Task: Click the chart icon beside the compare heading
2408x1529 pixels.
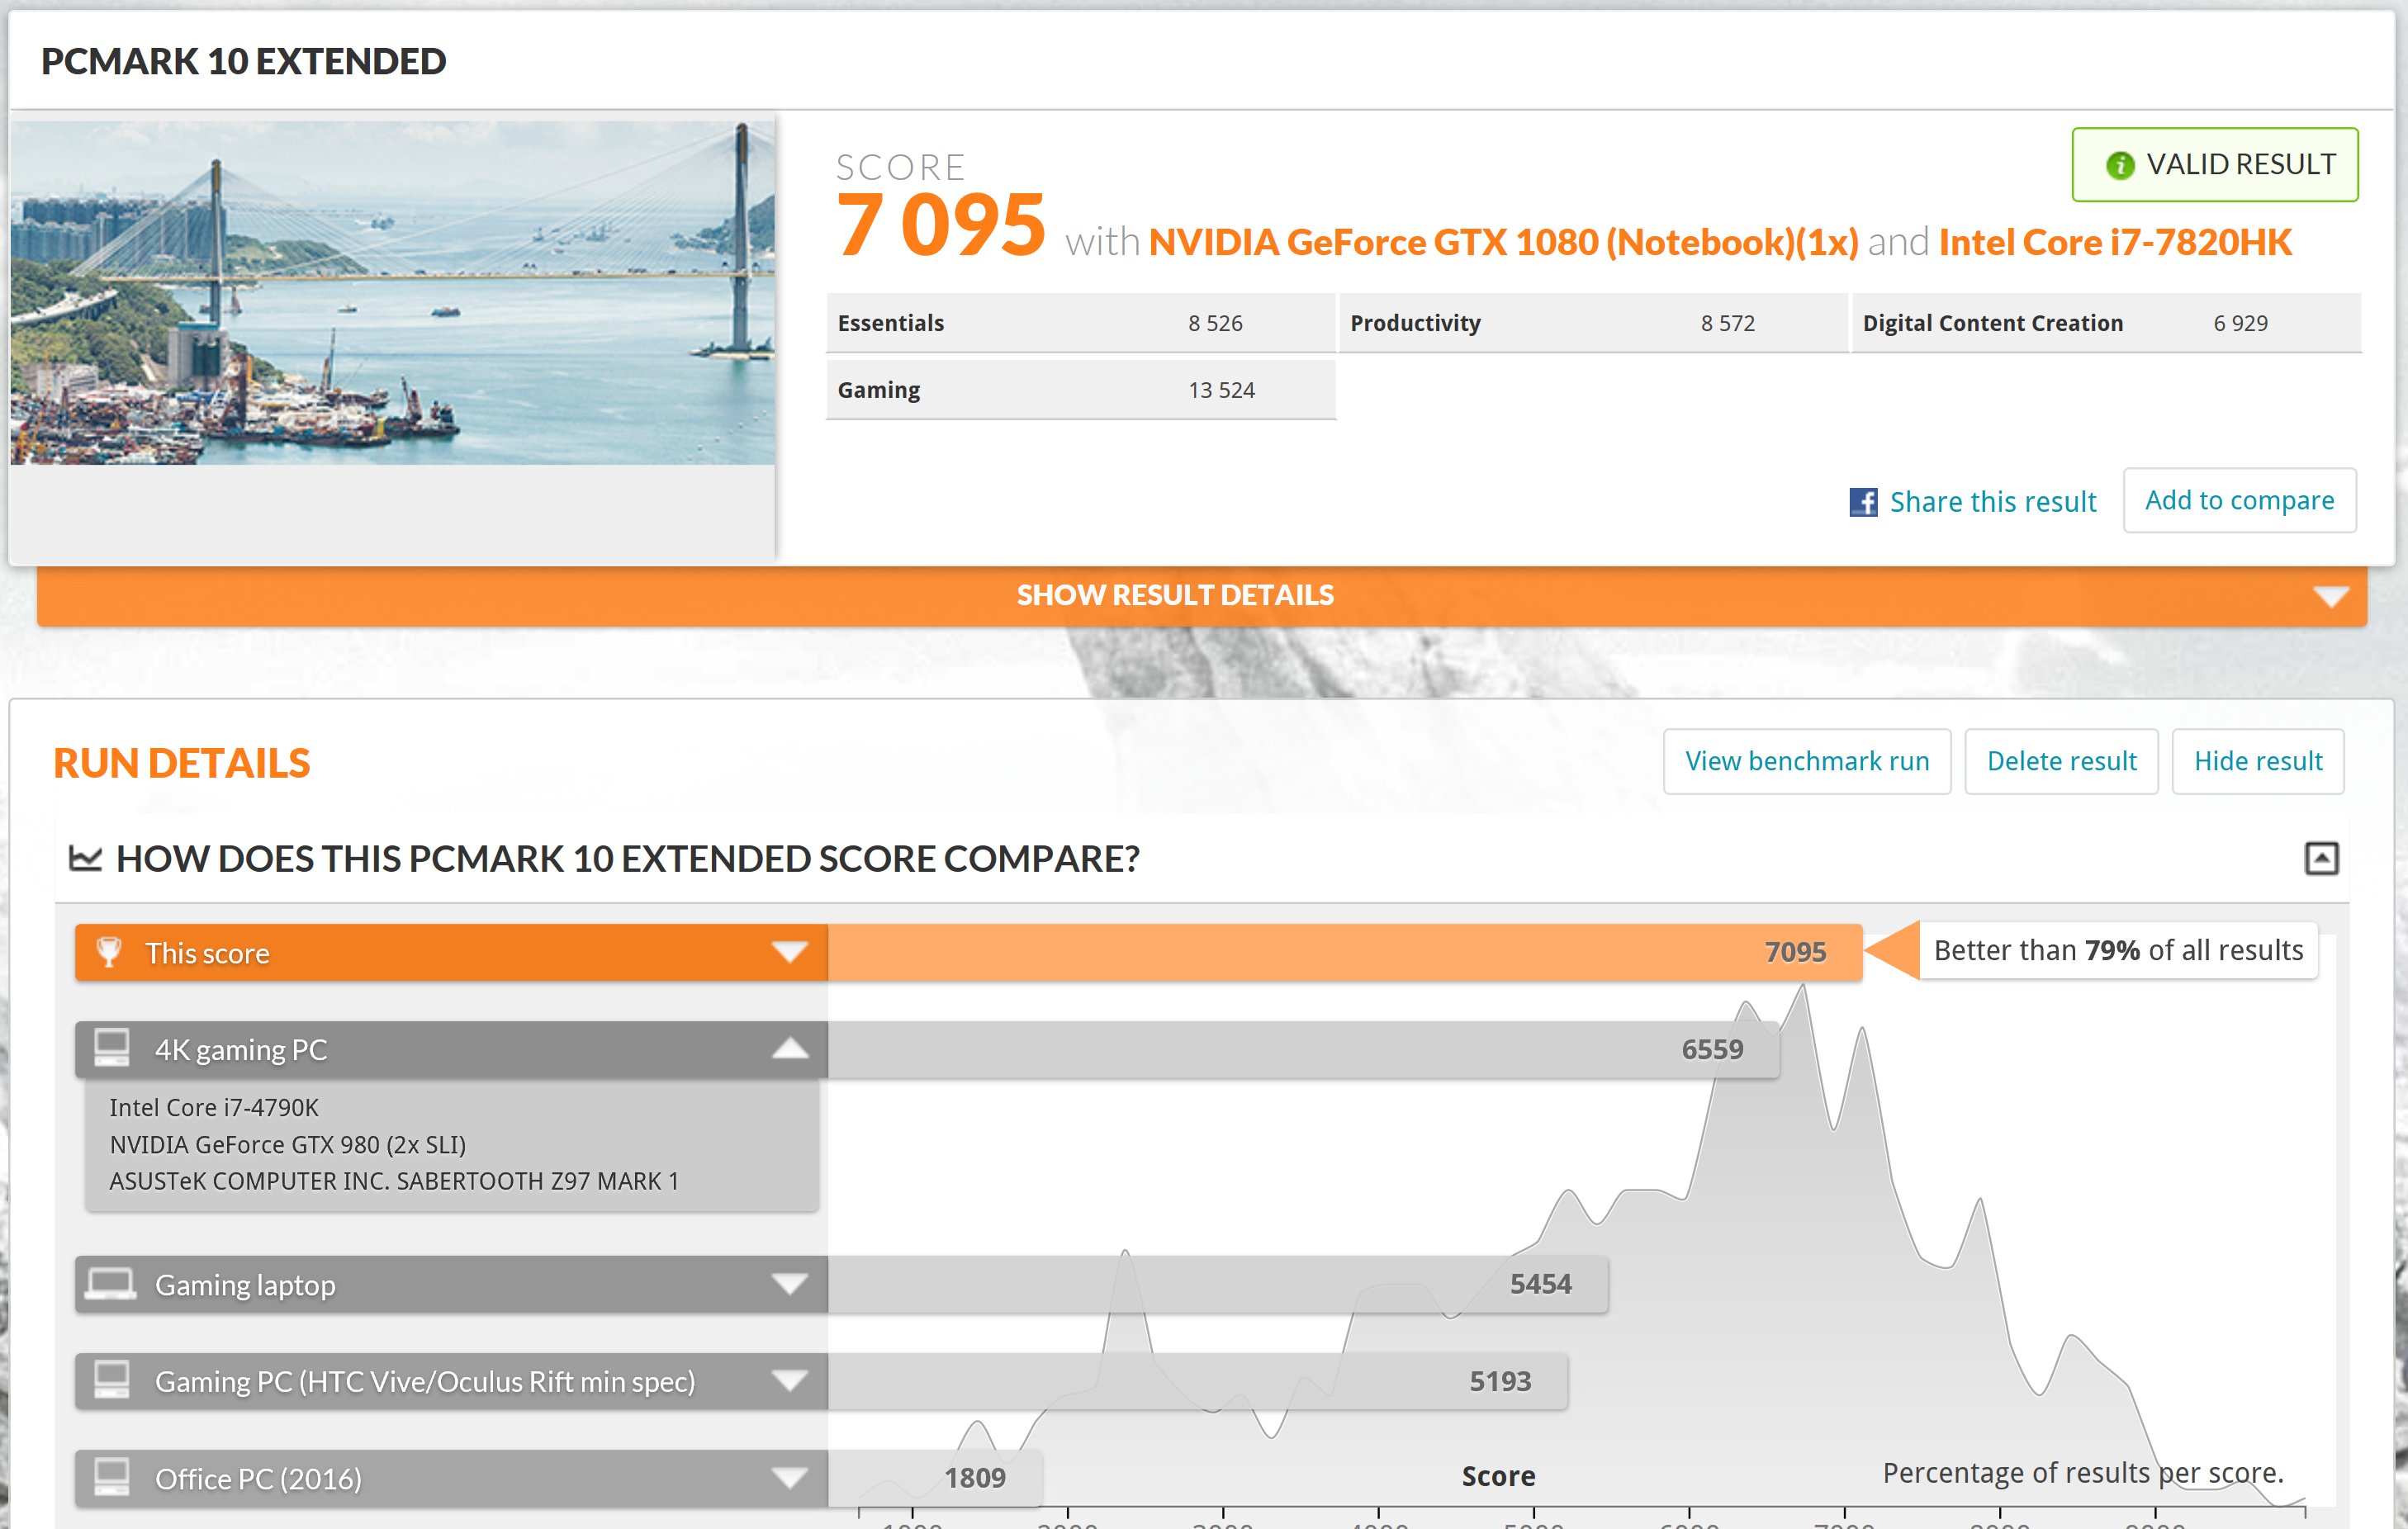Action: coord(85,858)
